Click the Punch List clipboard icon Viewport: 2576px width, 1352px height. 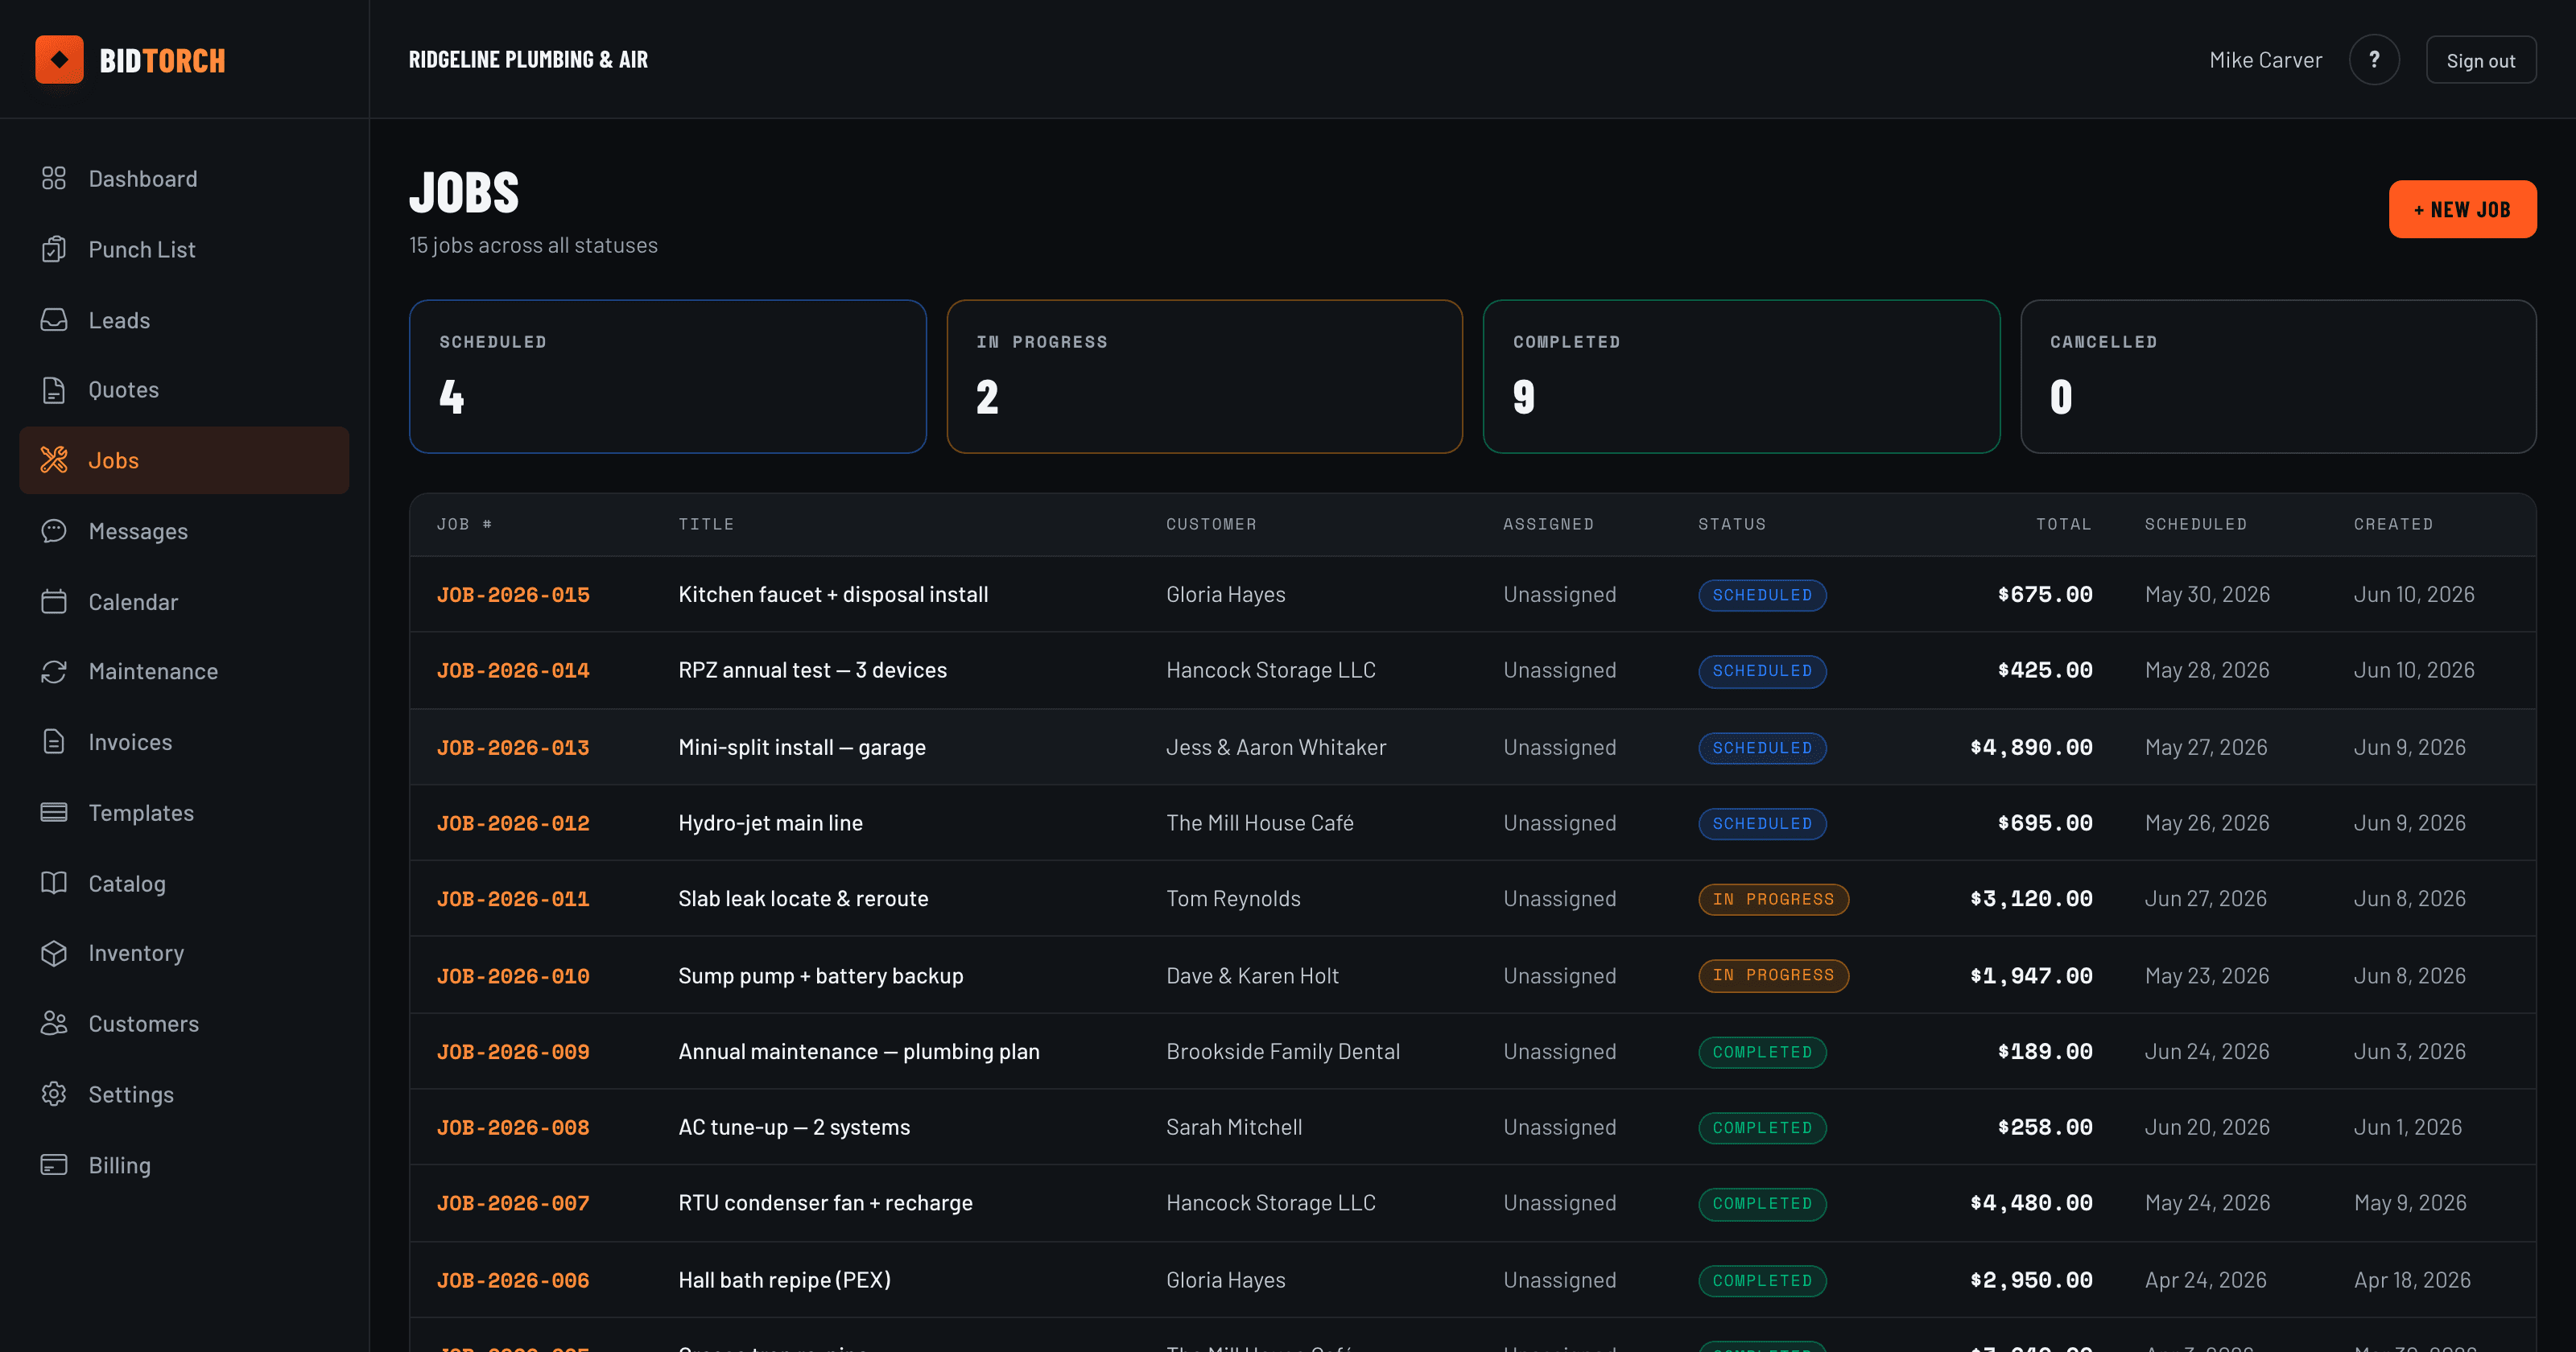54,249
